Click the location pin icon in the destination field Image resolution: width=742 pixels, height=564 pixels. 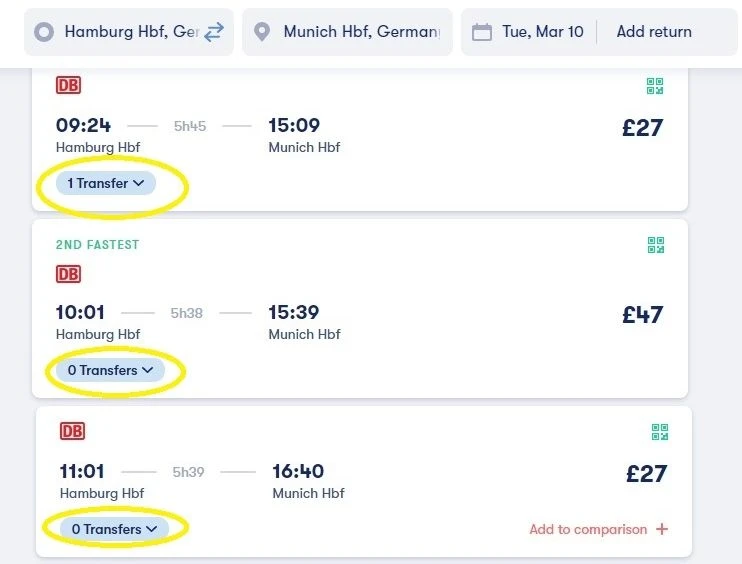(262, 32)
